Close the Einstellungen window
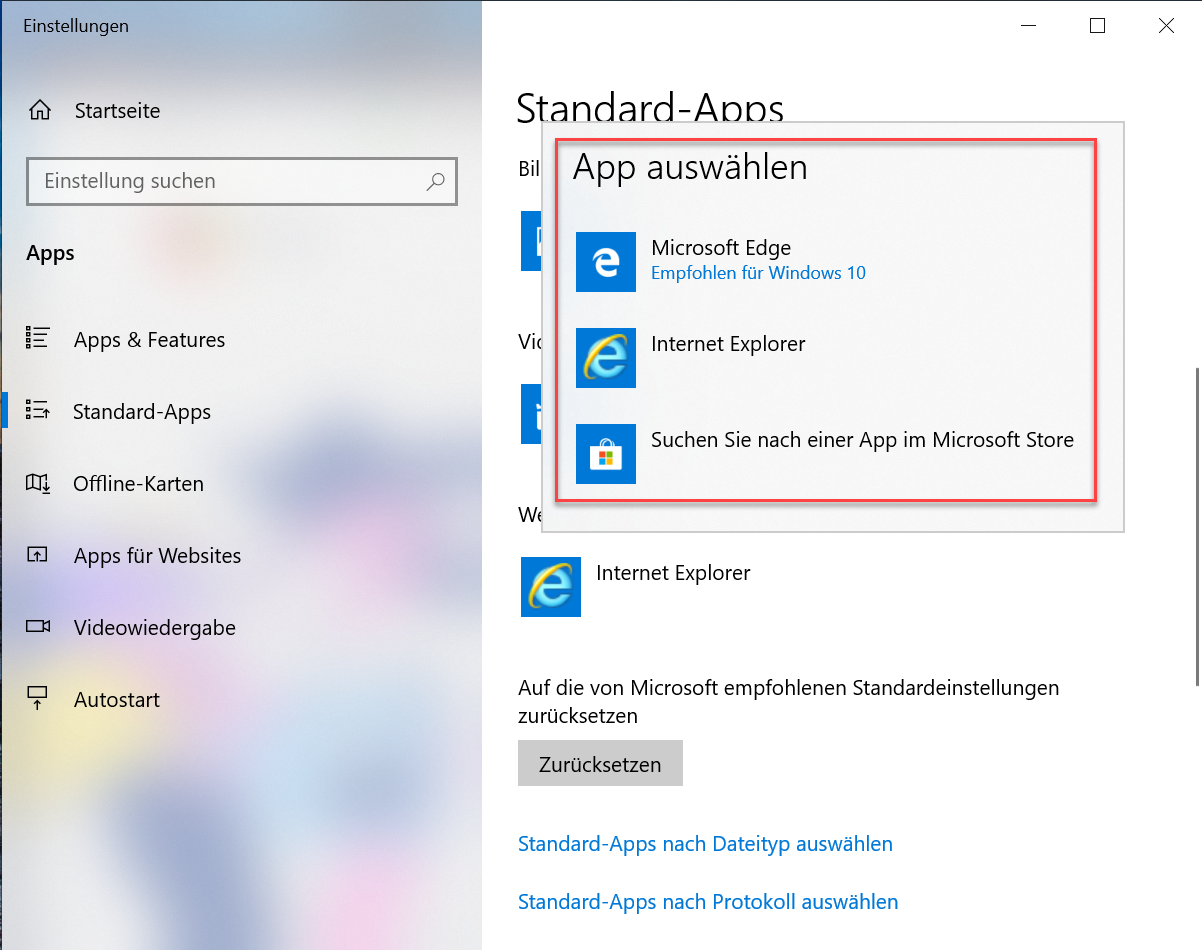 tap(1166, 26)
